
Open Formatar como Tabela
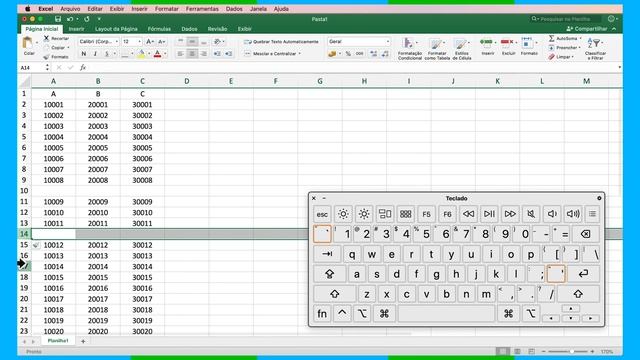437,49
